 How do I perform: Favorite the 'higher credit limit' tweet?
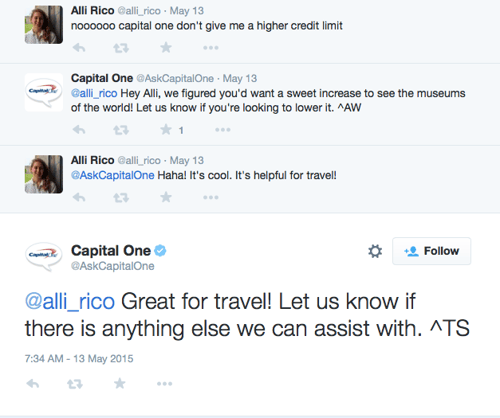[x=166, y=47]
